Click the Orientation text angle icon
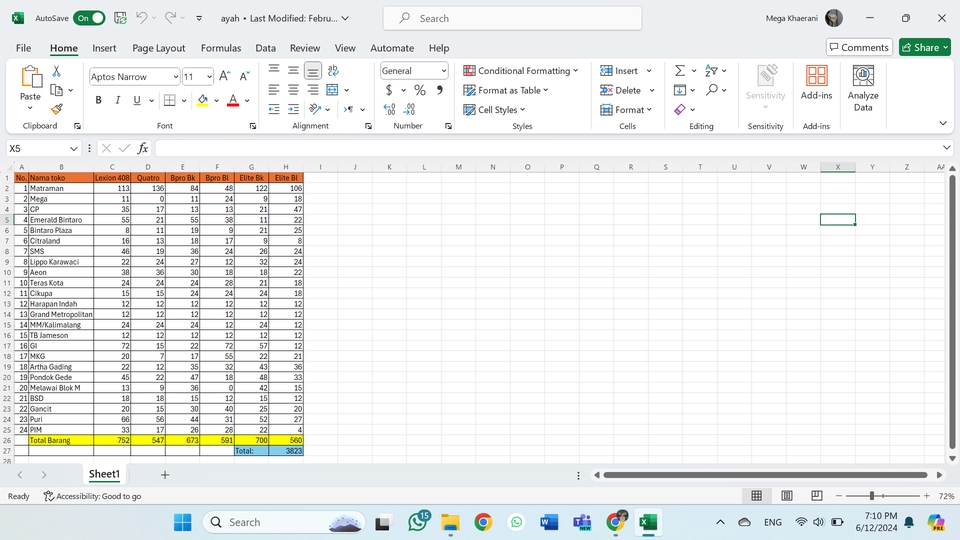 click(x=315, y=109)
